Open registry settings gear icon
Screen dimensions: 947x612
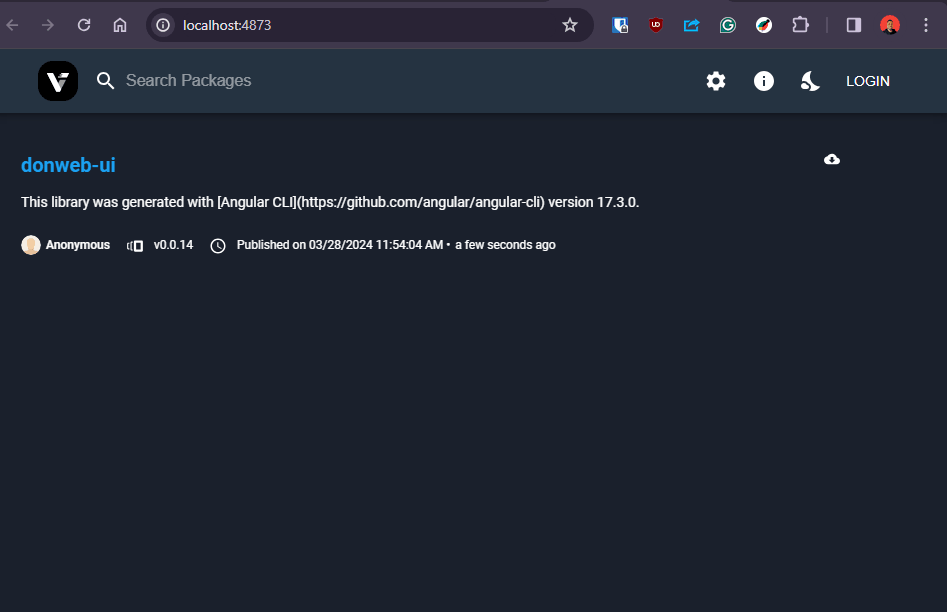click(x=716, y=81)
